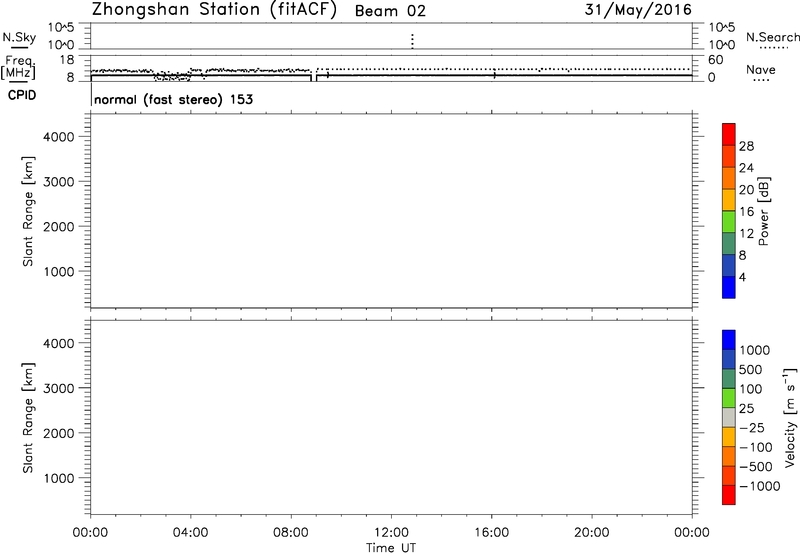
Task: Click the 'CPID' label
Action: click(22, 95)
